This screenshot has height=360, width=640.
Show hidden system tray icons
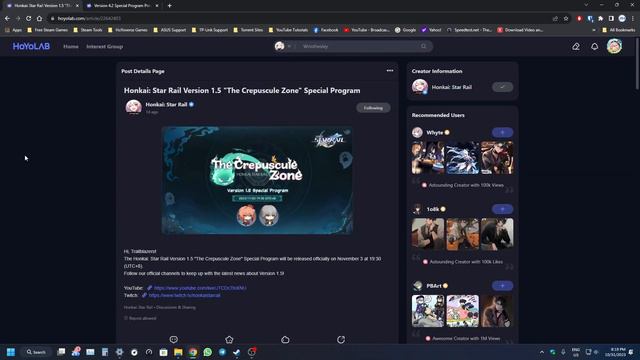pos(542,352)
